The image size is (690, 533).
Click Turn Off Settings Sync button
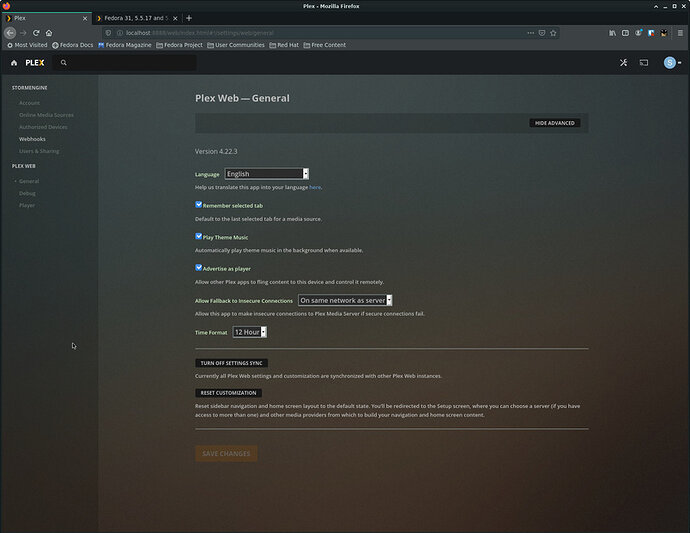pyautogui.click(x=231, y=363)
